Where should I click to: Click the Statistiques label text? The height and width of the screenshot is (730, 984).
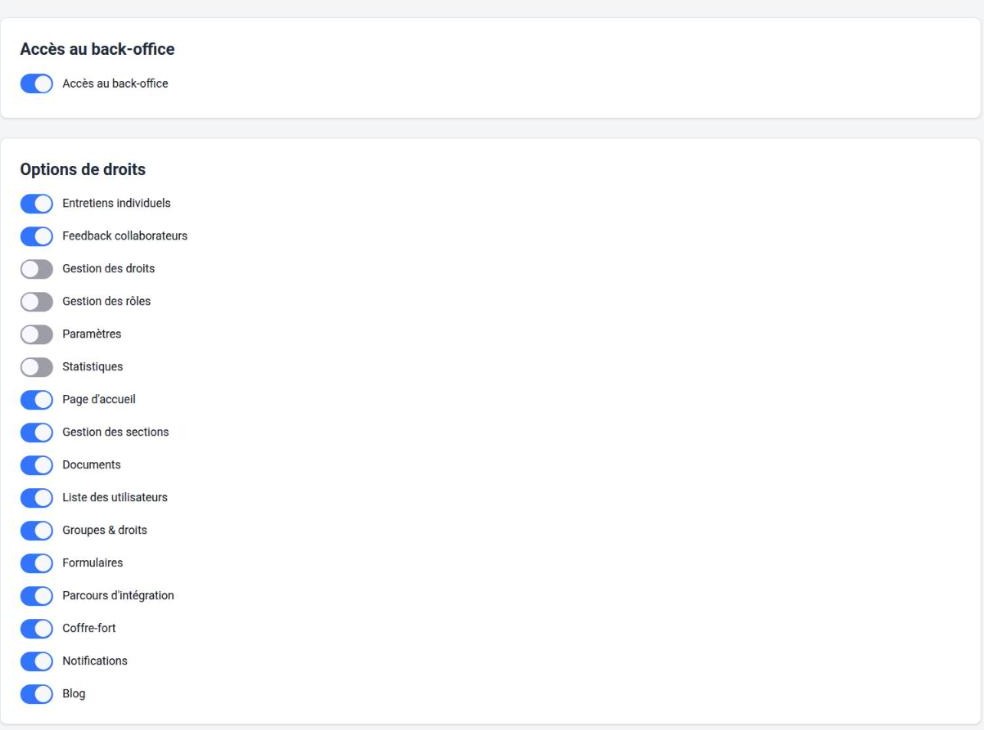[x=93, y=366]
